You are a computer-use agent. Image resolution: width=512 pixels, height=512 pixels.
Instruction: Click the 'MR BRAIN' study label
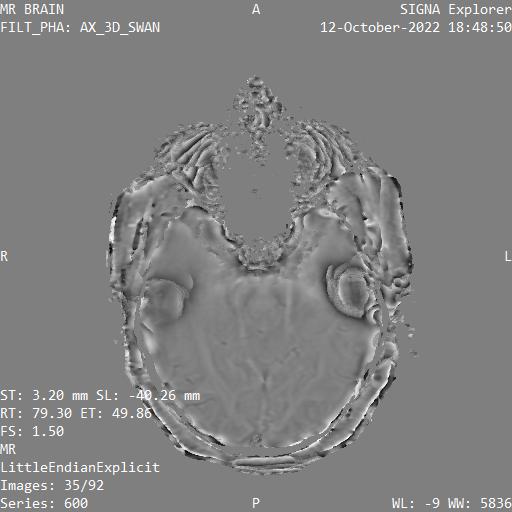(32, 9)
